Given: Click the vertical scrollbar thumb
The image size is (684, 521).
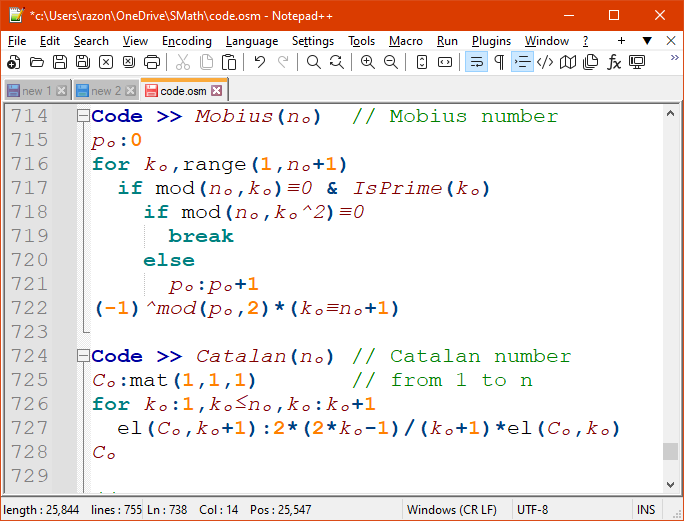Looking at the screenshot, I should (x=670, y=451).
